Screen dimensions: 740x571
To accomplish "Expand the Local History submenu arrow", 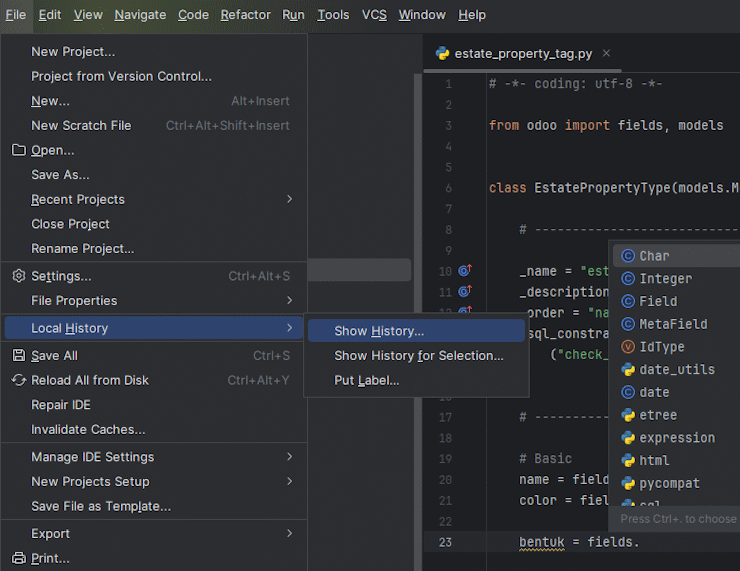I will tap(289, 327).
